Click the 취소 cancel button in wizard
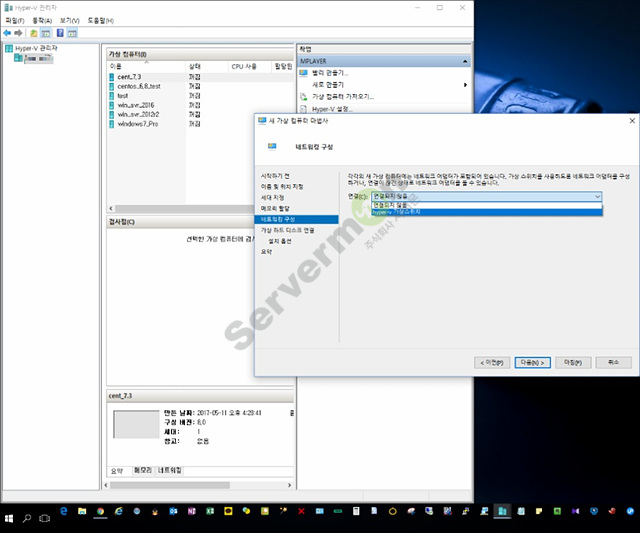This screenshot has height=533, width=640. tap(613, 362)
